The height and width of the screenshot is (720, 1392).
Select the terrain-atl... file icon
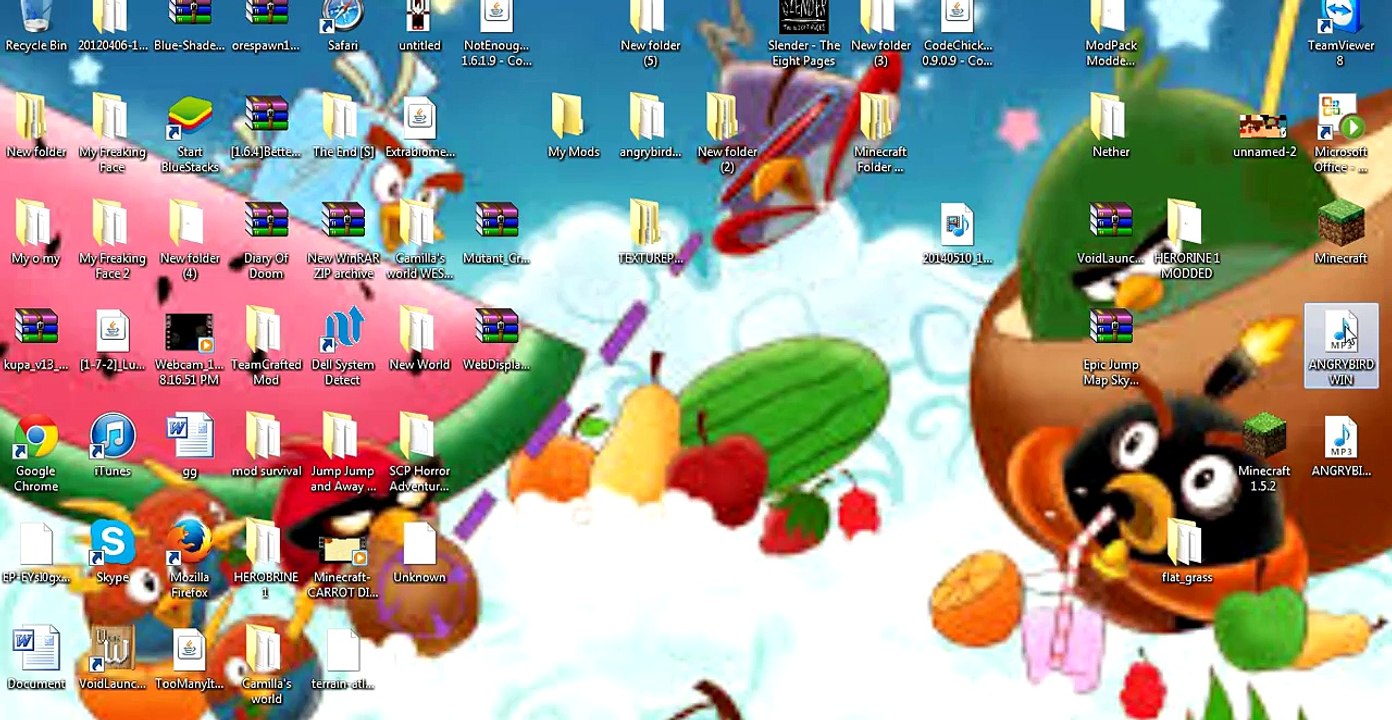tap(343, 660)
